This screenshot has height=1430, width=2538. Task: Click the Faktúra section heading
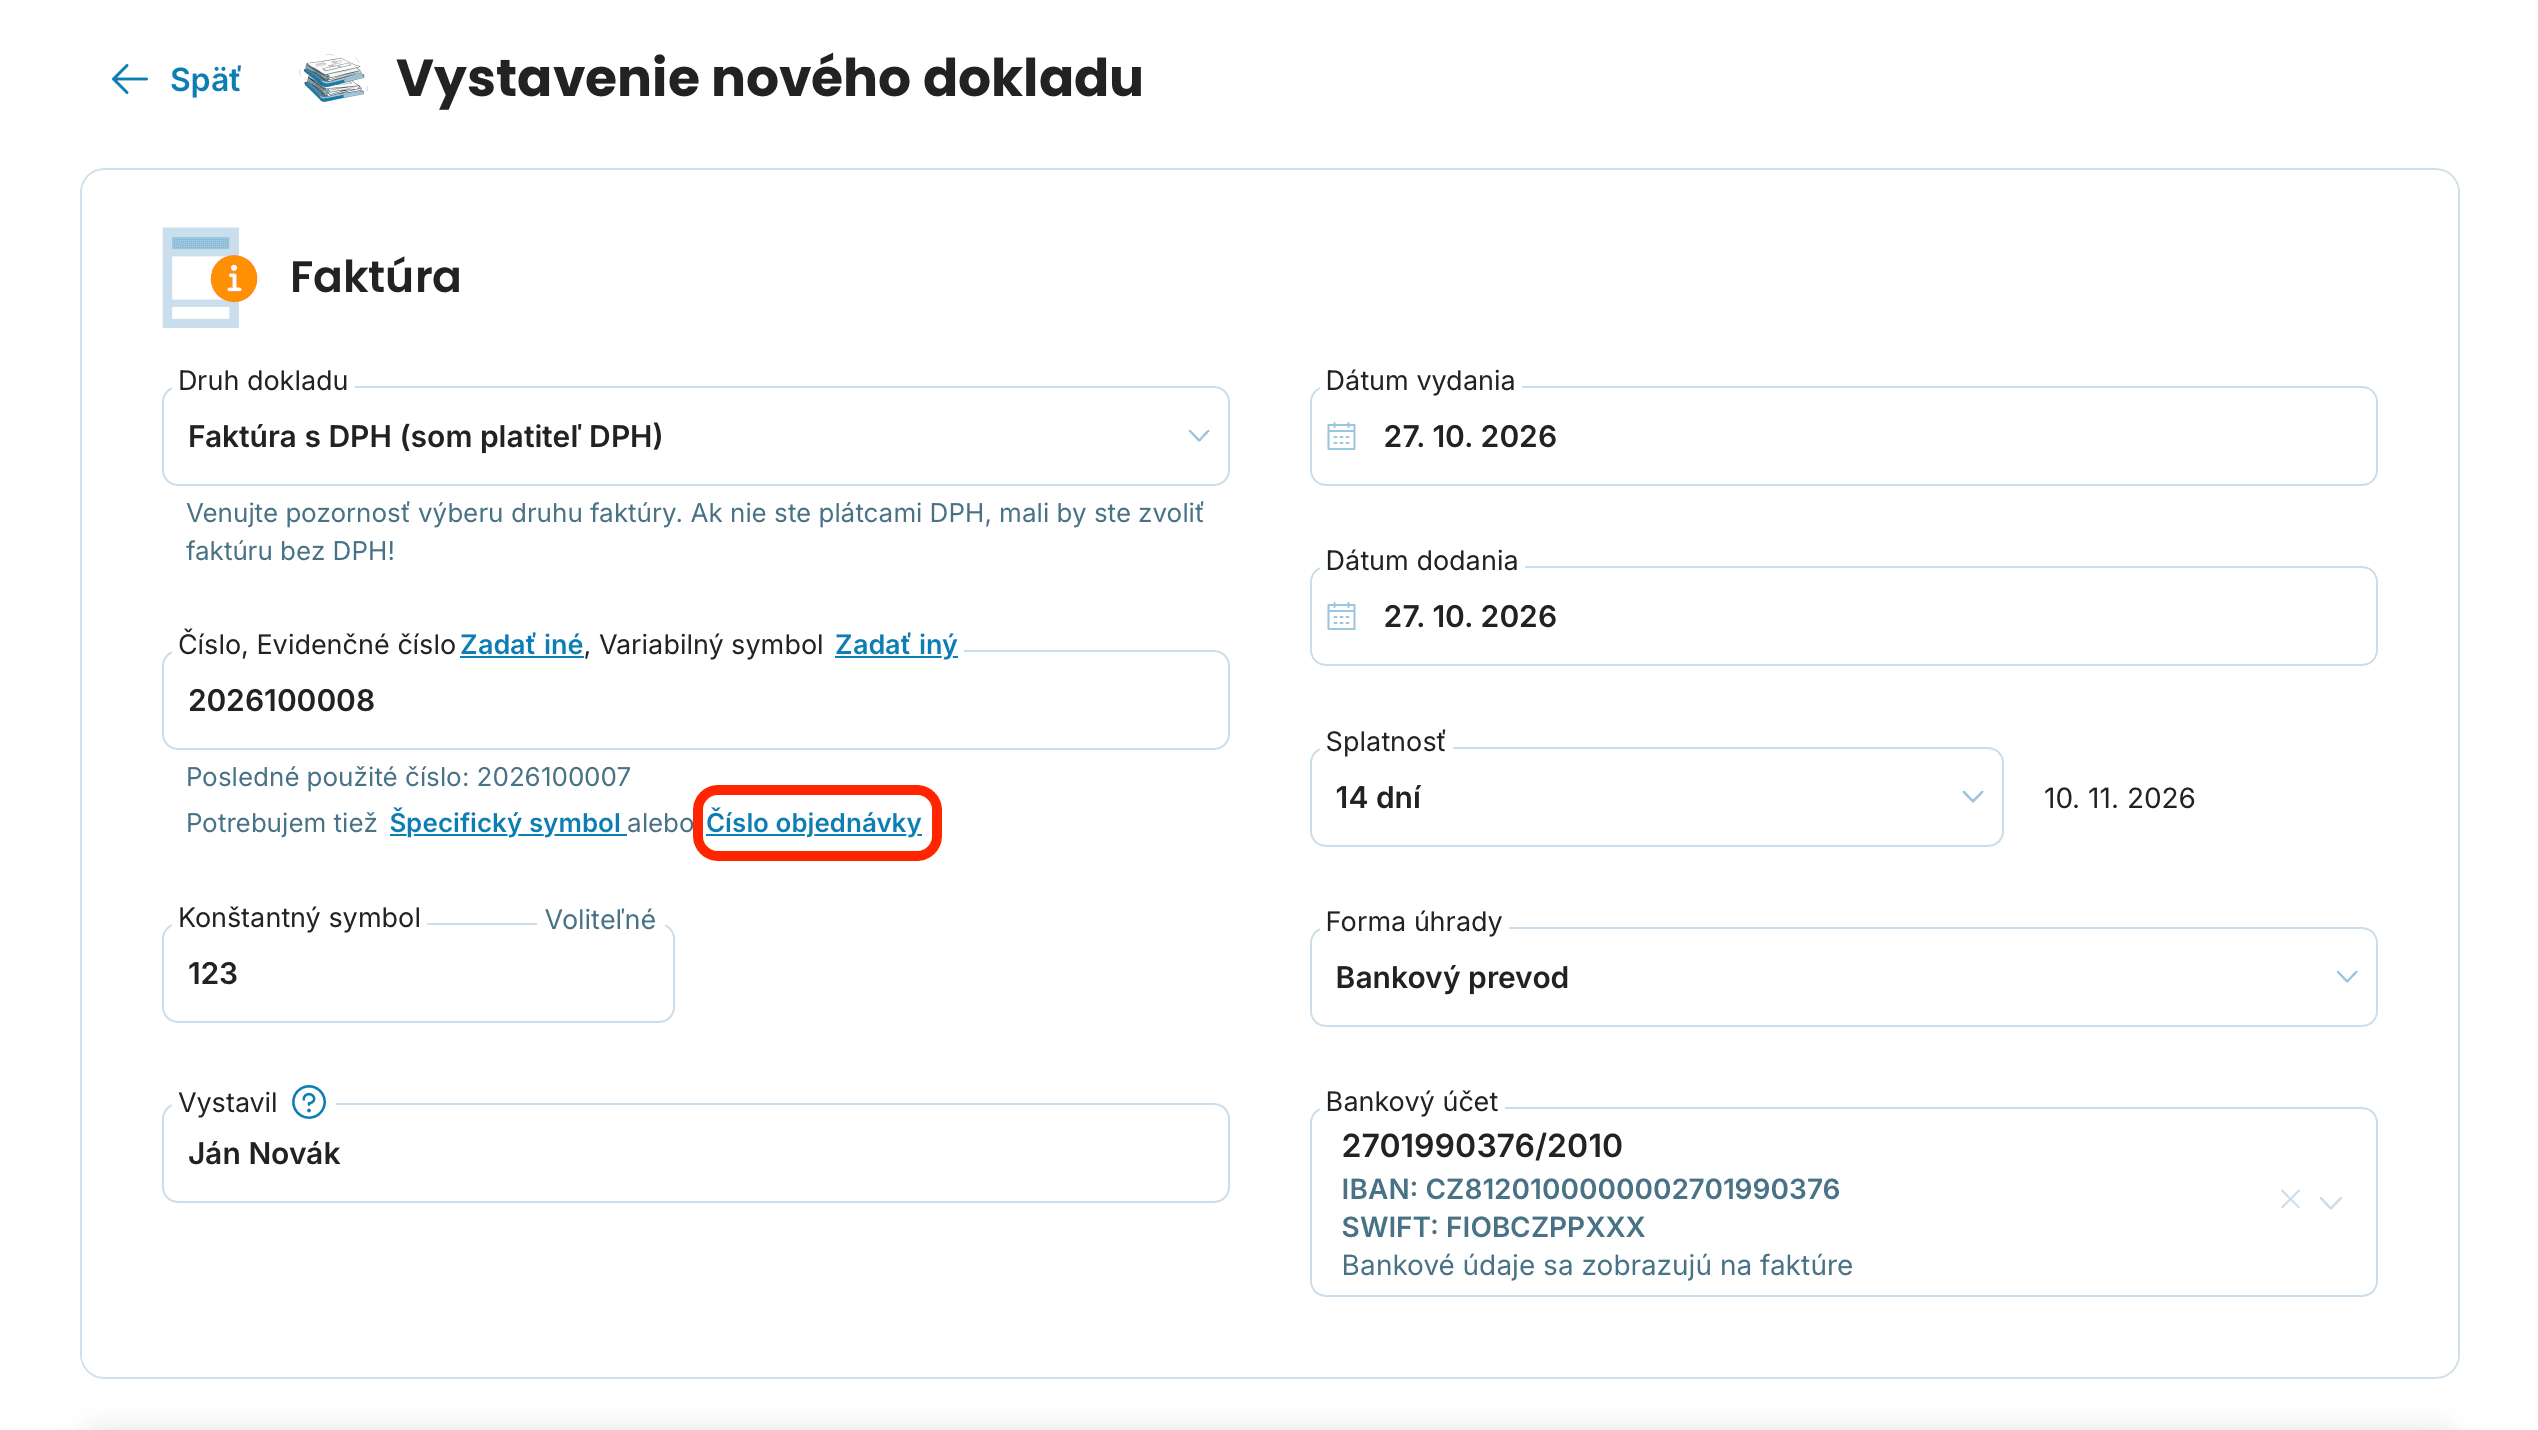click(375, 277)
